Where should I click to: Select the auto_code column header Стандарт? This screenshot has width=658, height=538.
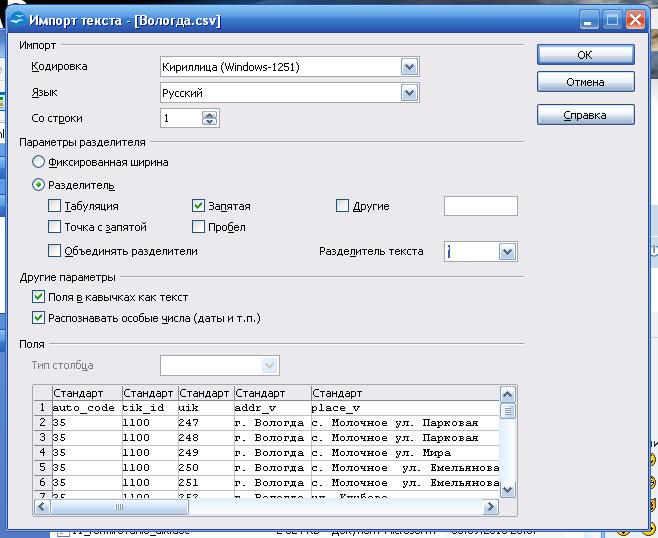(87, 393)
